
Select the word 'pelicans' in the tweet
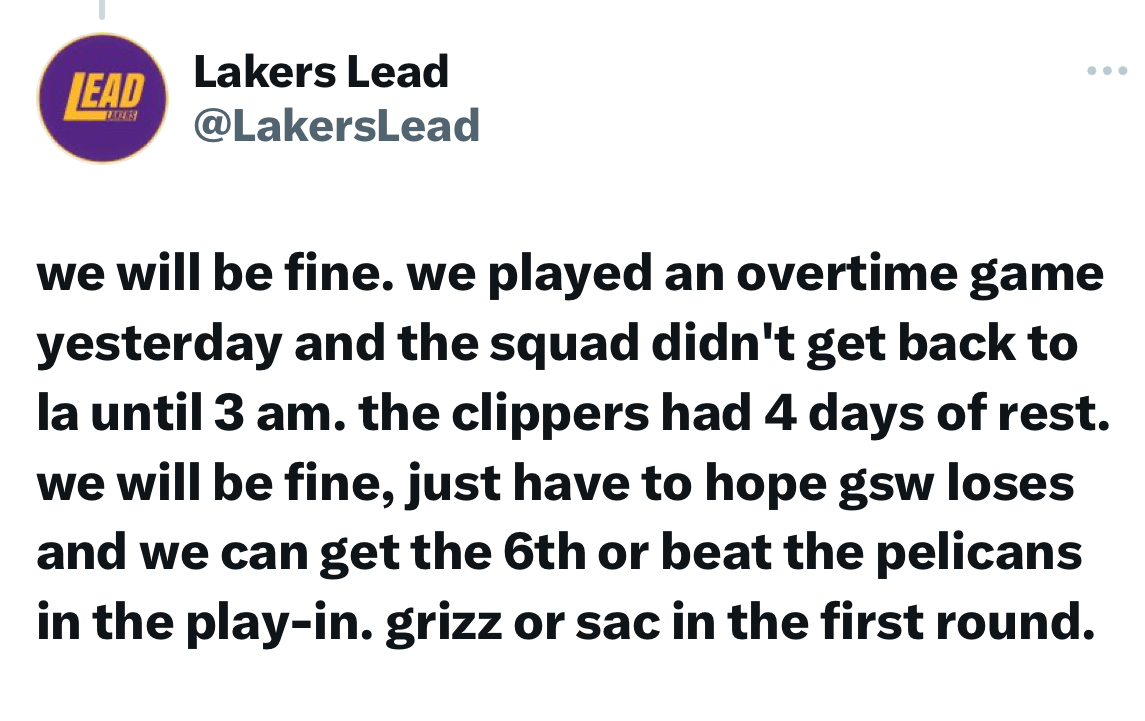[979, 554]
